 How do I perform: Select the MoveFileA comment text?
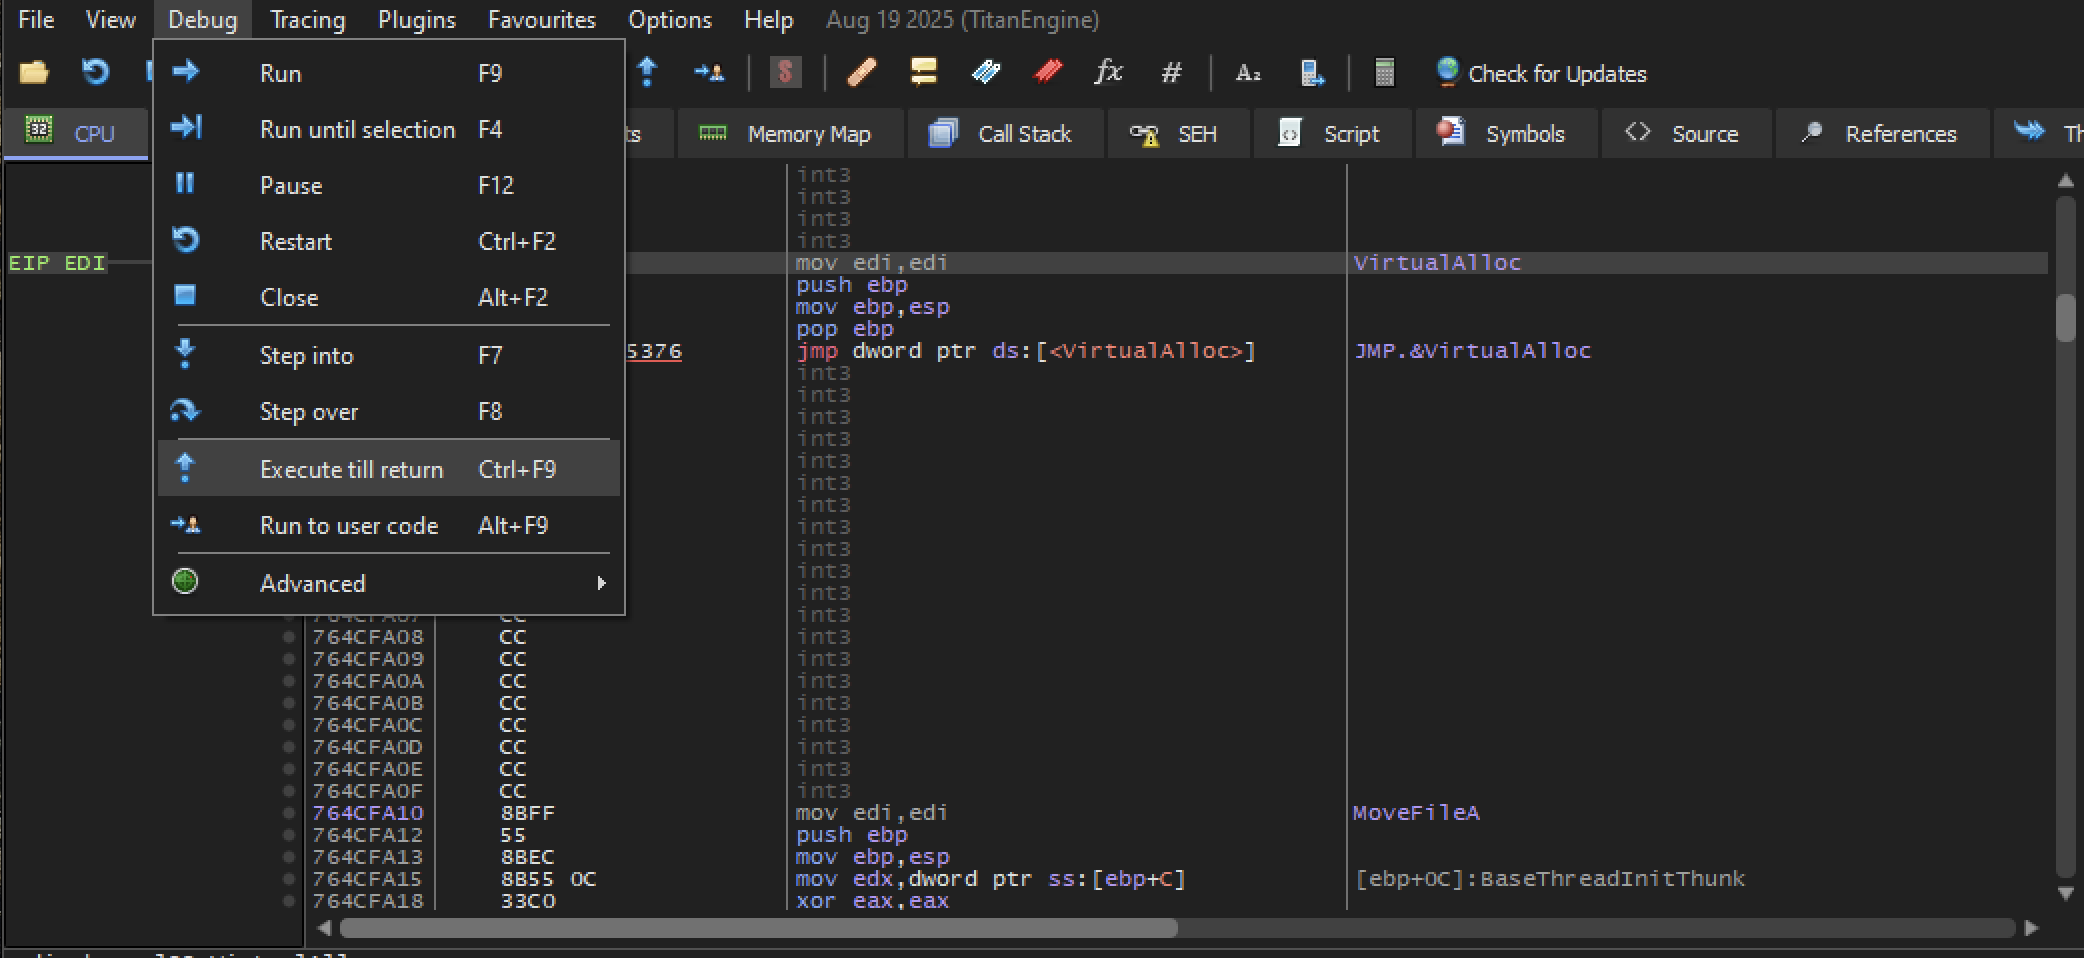click(1416, 813)
